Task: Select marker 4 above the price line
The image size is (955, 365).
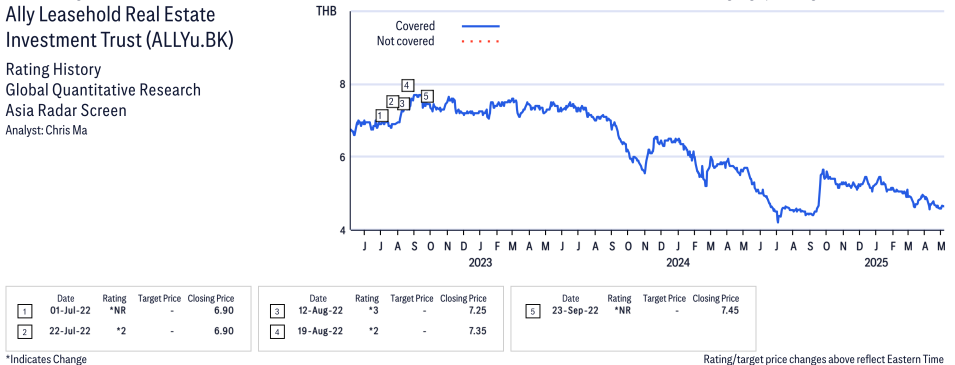Action: (x=407, y=85)
